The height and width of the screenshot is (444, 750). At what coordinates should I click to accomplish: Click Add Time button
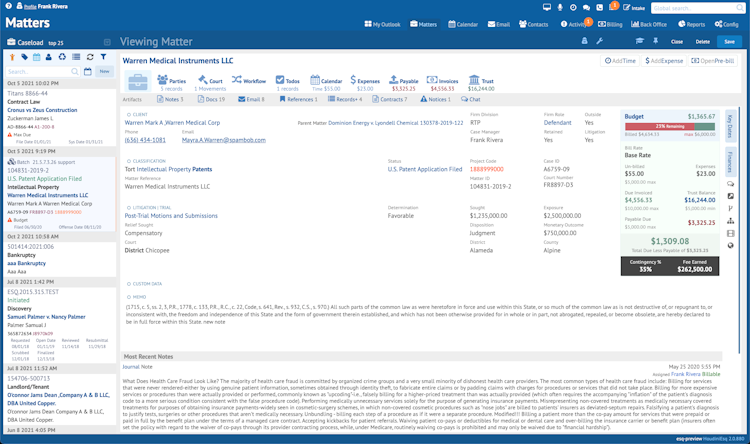(x=620, y=61)
